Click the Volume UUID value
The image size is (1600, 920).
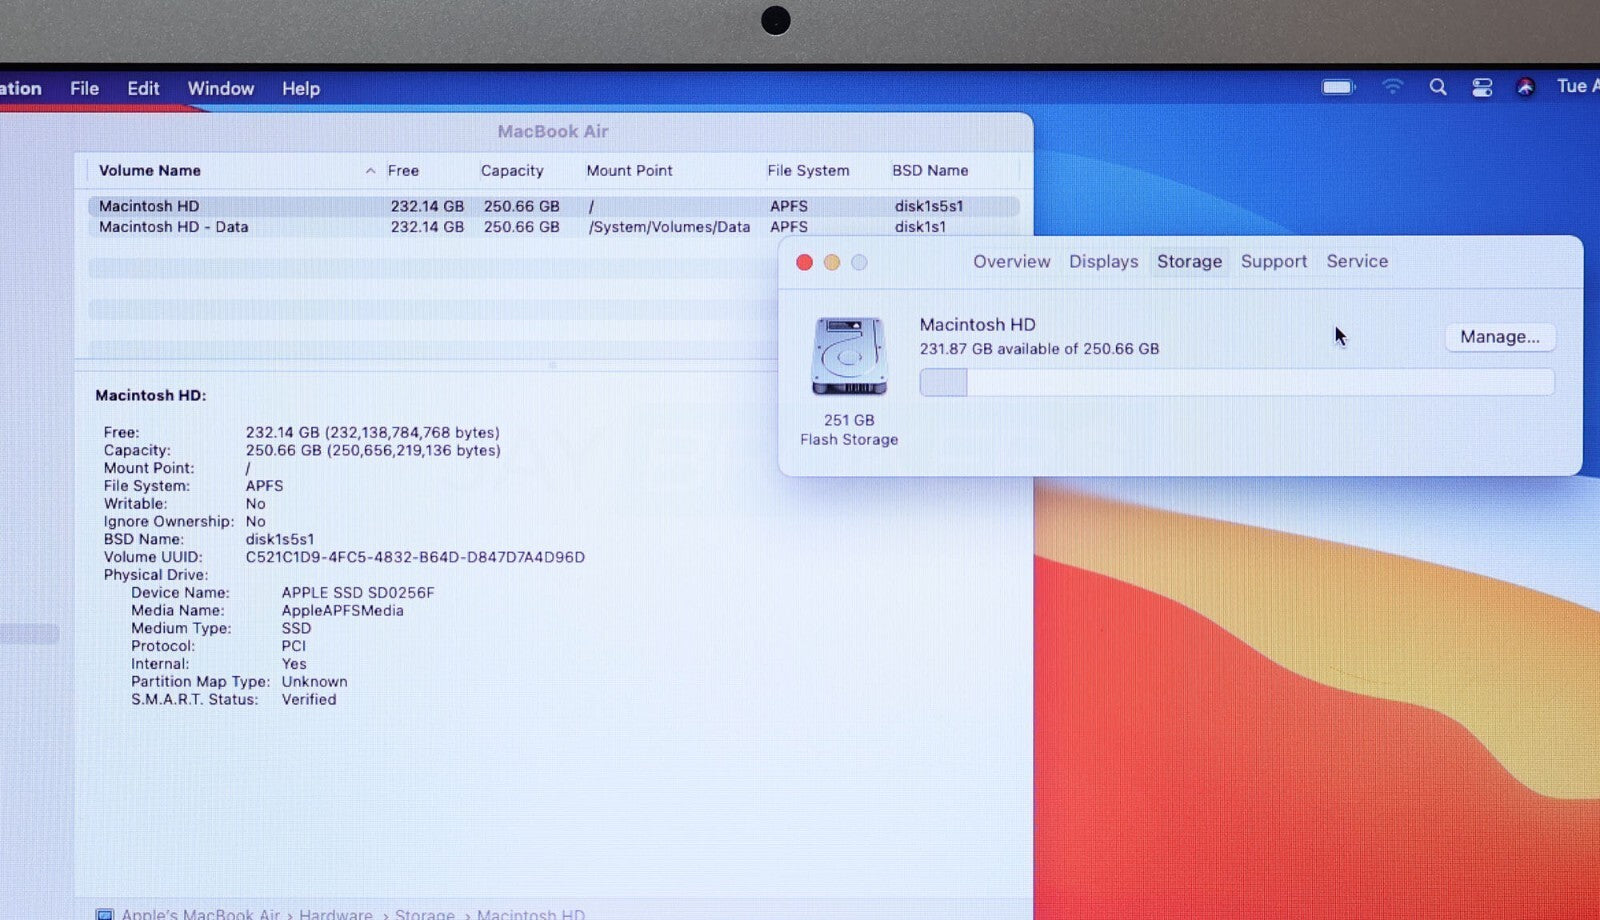(415, 557)
